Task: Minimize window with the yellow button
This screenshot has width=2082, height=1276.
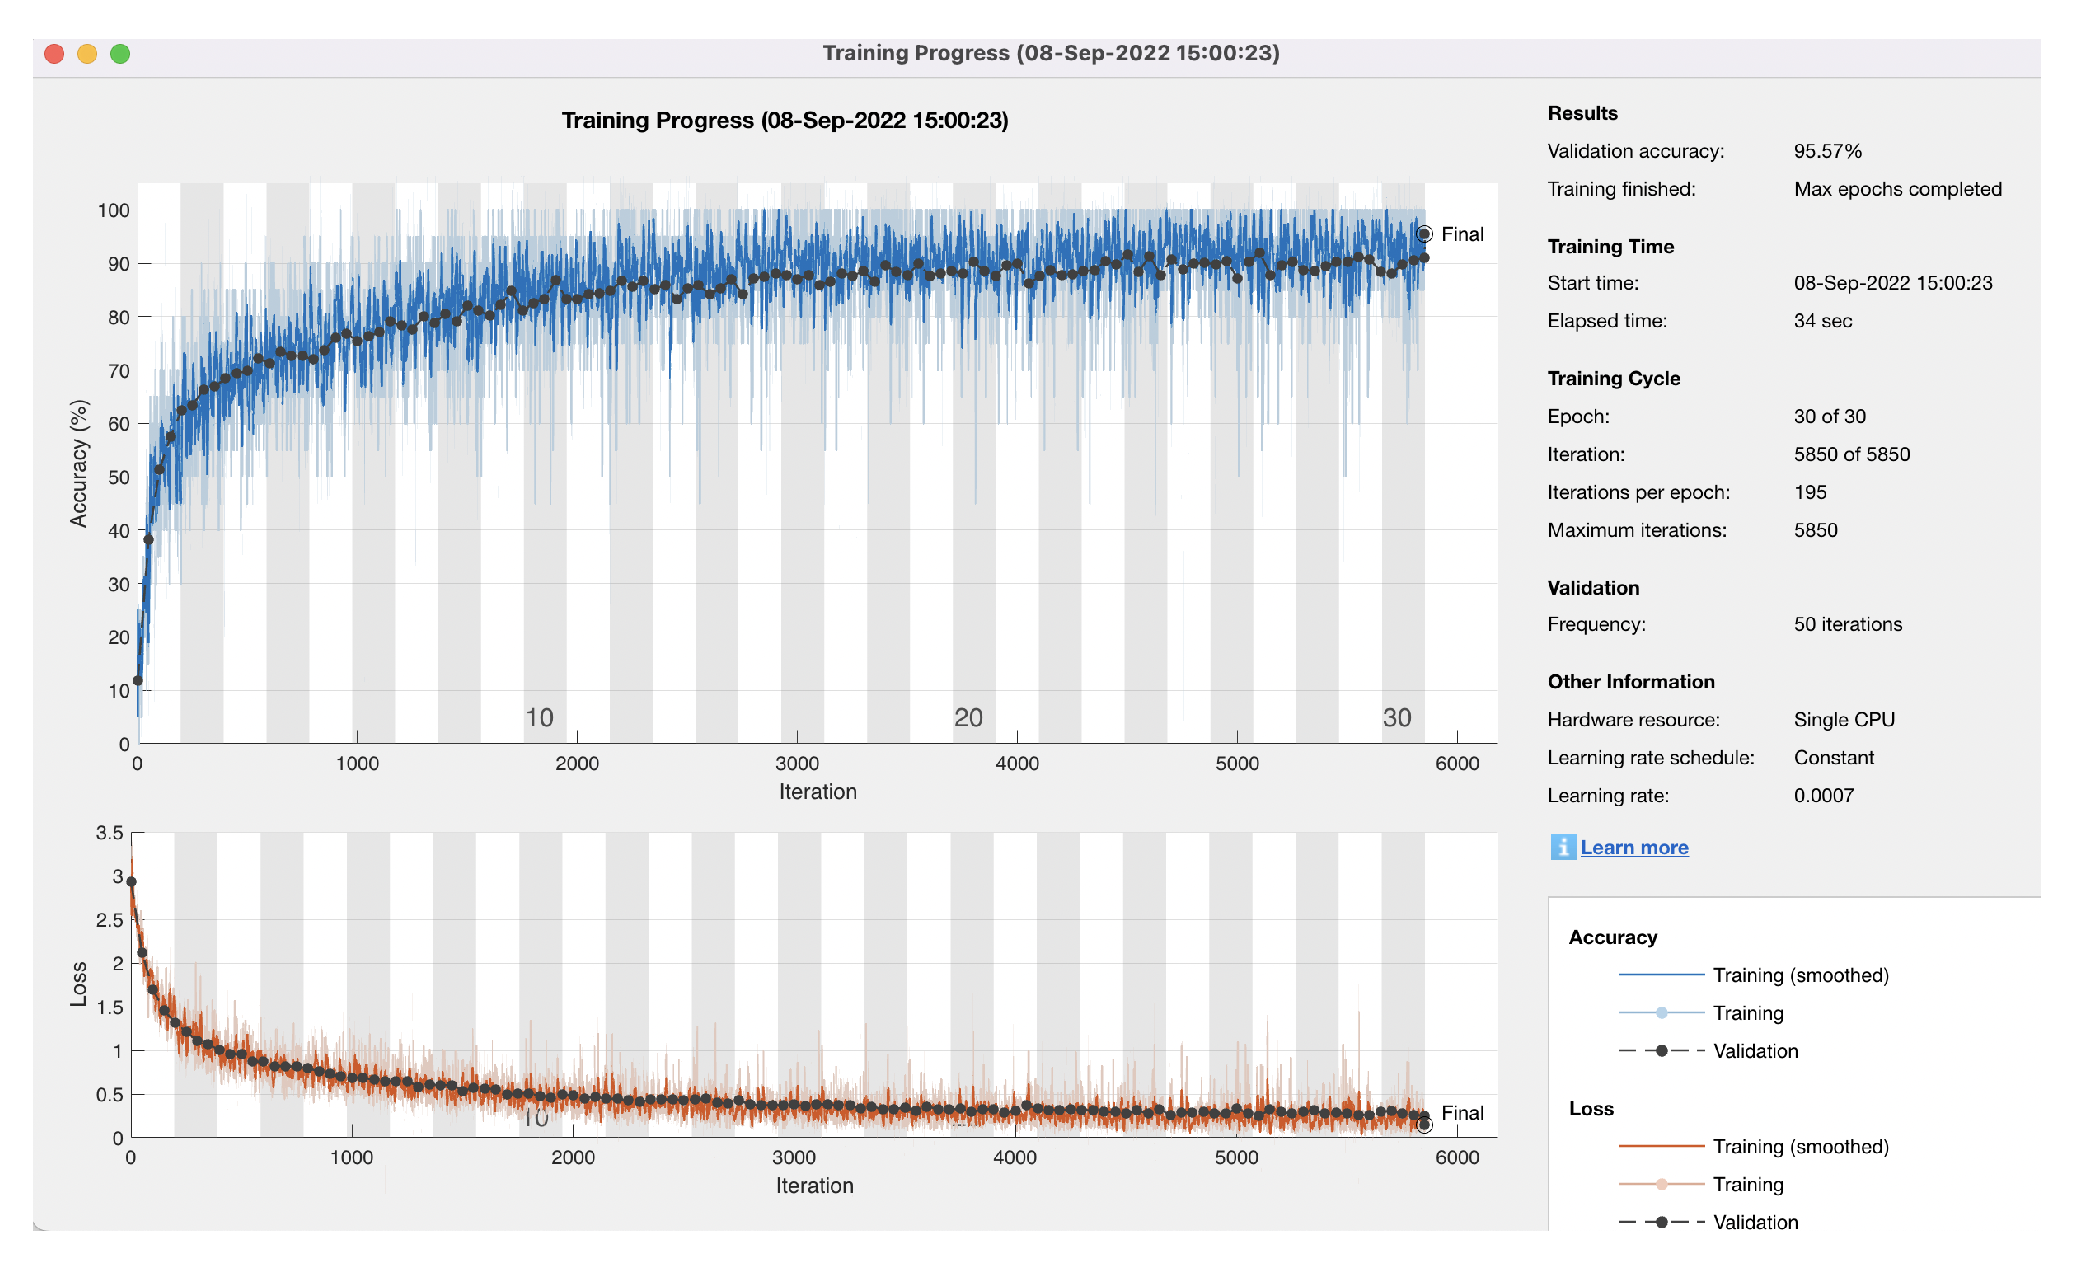Action: tap(88, 54)
